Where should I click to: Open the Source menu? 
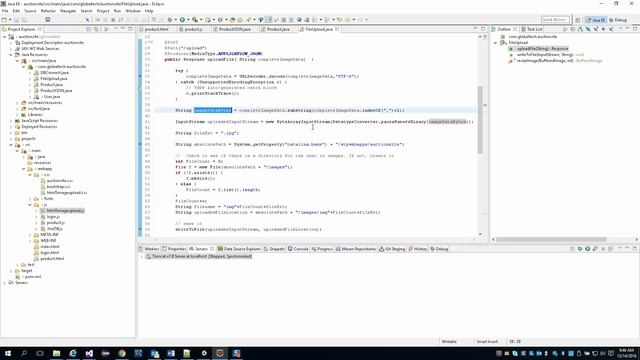tap(30, 11)
